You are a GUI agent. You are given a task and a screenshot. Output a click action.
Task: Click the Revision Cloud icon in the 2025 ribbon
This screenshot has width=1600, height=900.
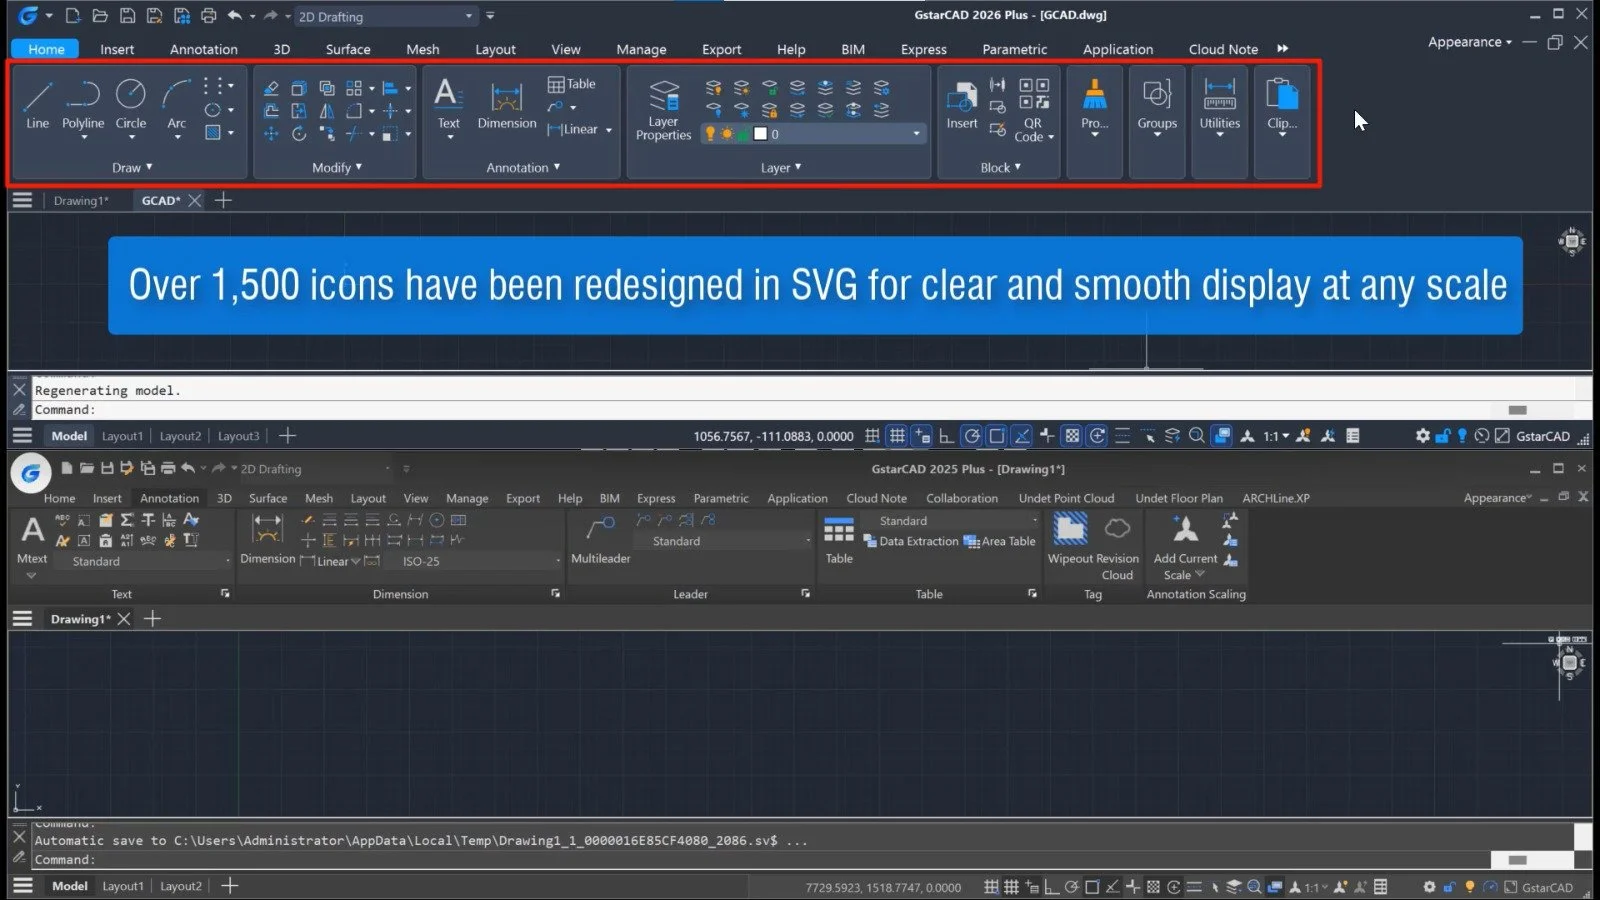1117,527
